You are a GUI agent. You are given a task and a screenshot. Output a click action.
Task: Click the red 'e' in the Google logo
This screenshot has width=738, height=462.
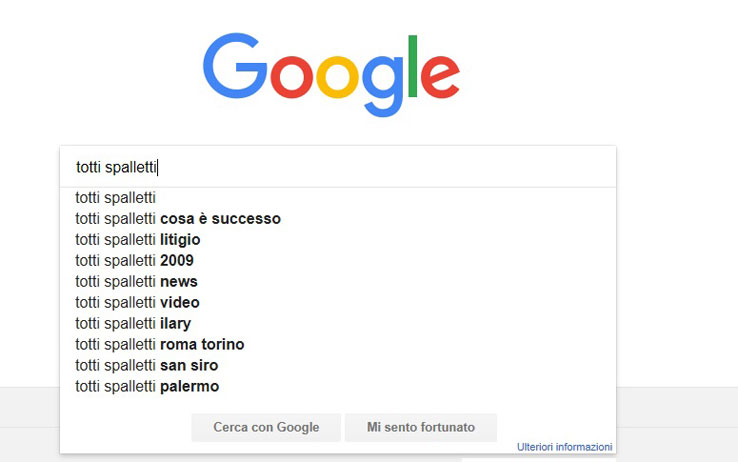click(x=440, y=77)
